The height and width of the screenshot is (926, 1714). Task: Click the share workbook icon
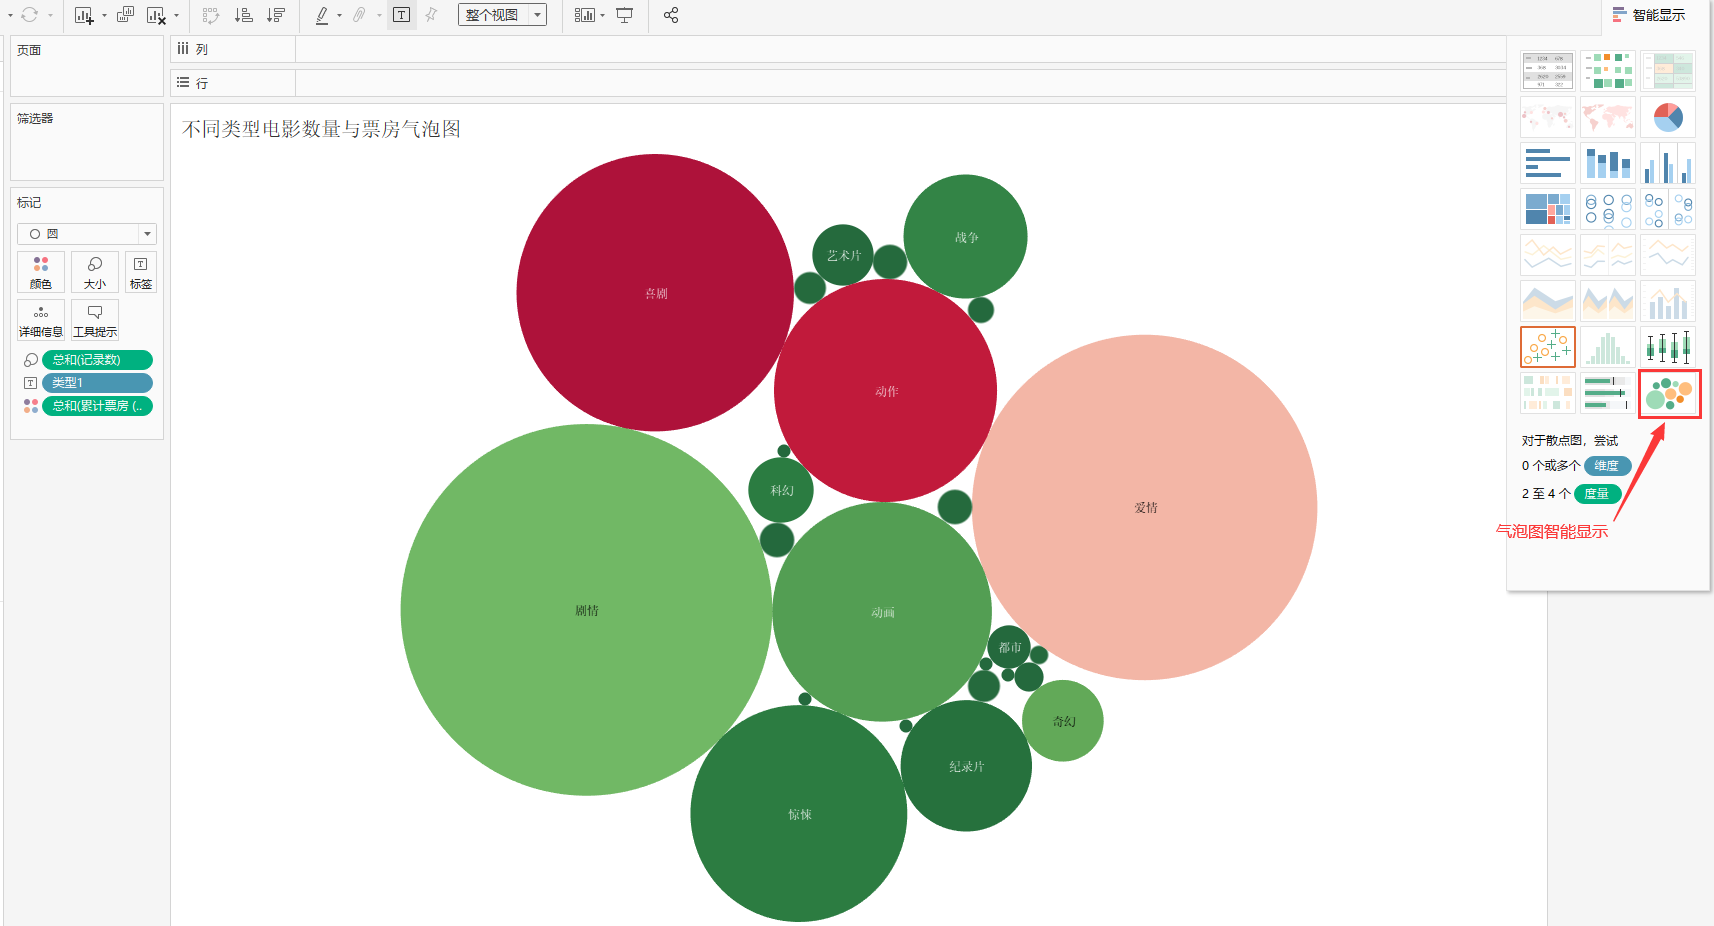(x=671, y=15)
